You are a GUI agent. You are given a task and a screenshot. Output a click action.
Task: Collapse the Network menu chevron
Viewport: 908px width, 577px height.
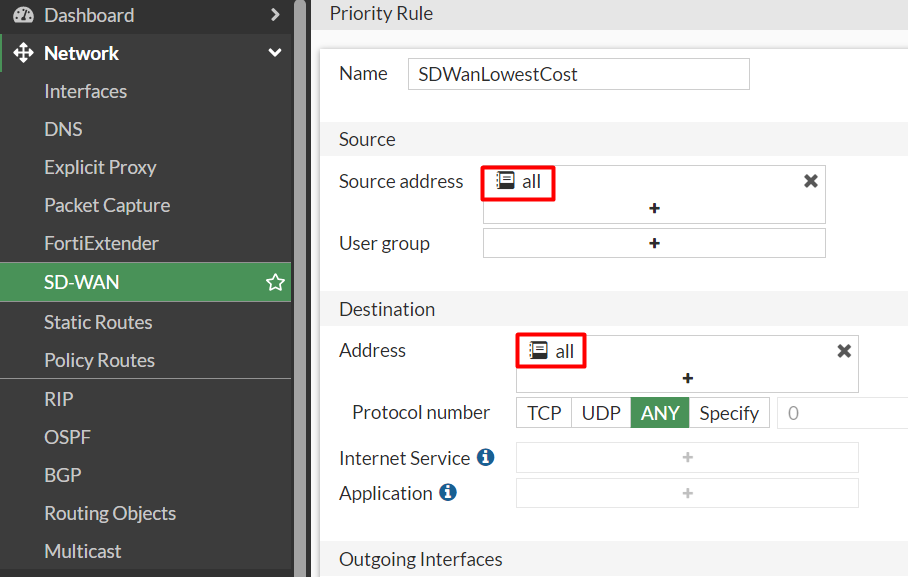pyautogui.click(x=275, y=53)
